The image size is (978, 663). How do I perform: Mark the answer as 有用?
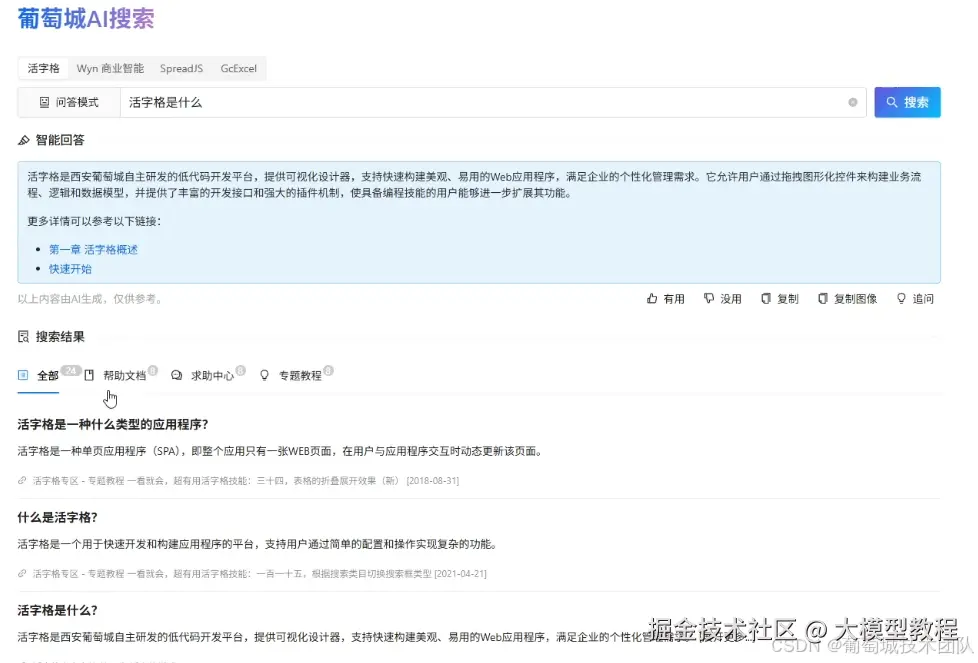tap(666, 299)
